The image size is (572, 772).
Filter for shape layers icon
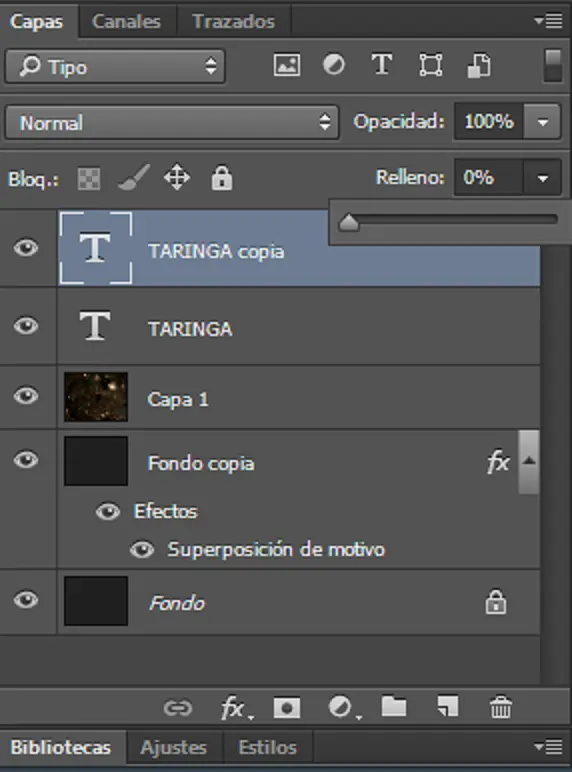tap(430, 65)
